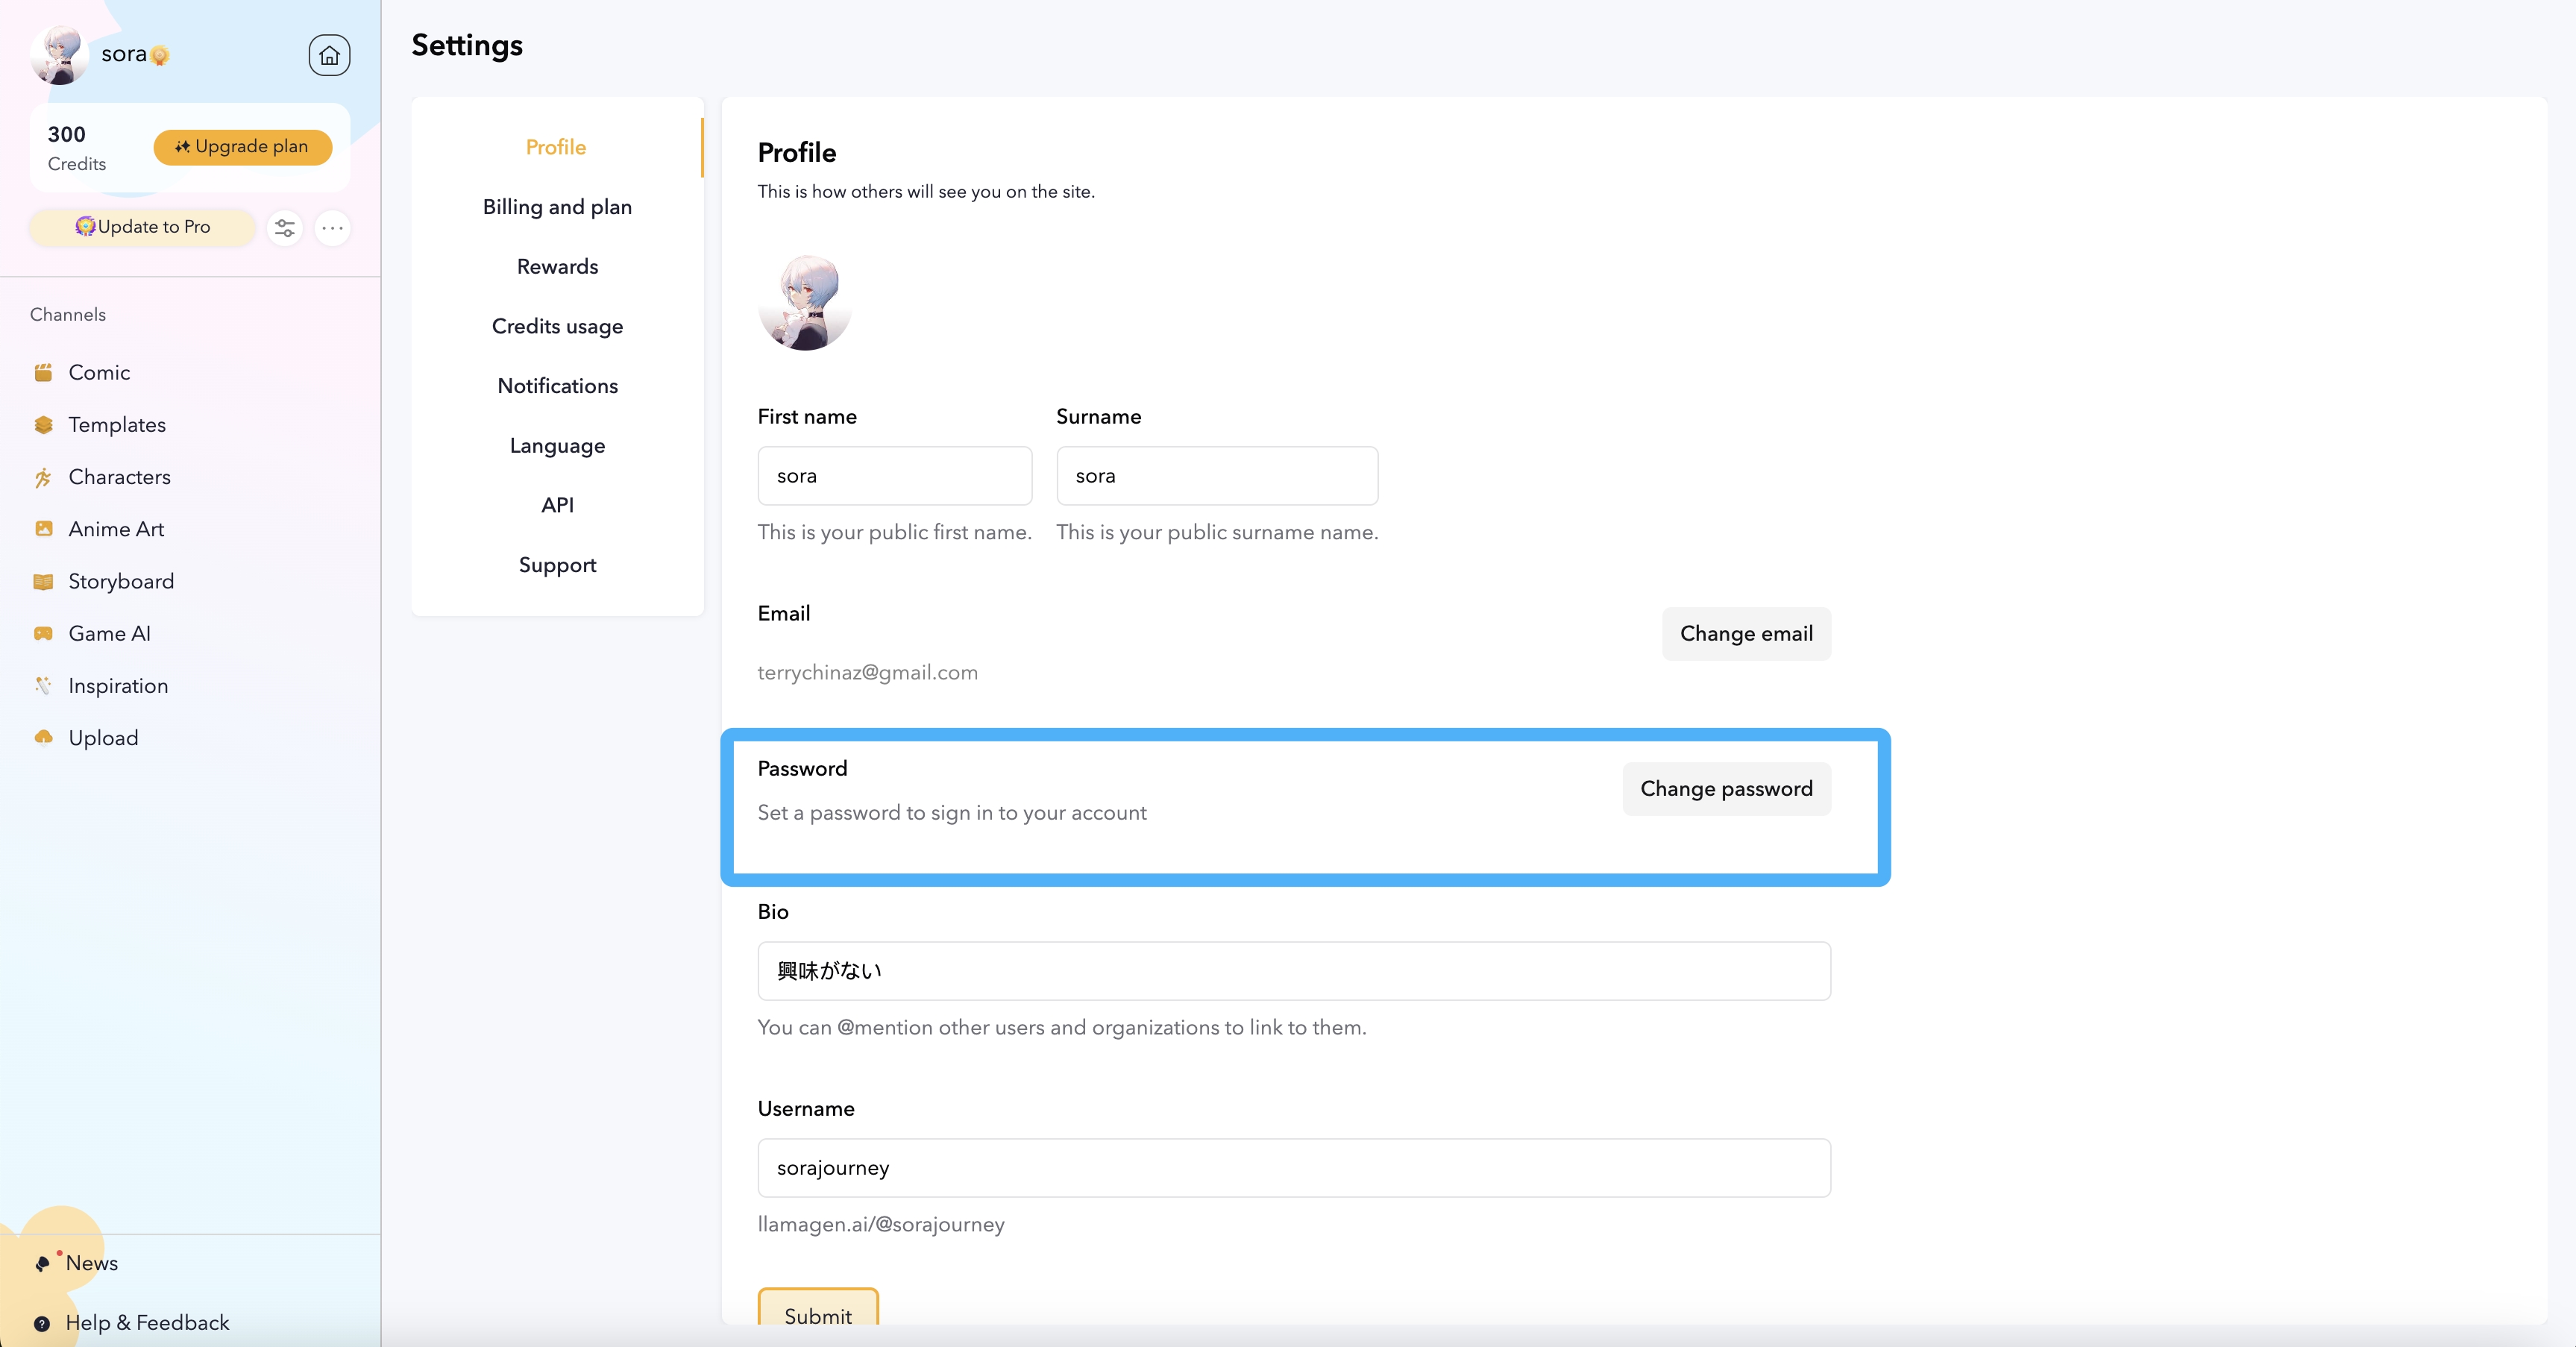
Task: Open the Upload channel
Action: coord(104,738)
